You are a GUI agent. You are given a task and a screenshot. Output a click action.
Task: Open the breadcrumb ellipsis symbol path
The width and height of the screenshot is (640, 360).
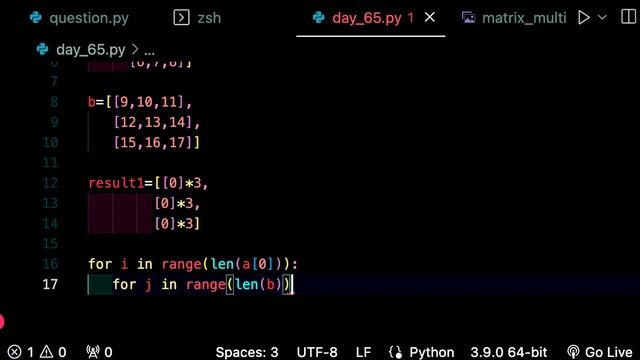tap(149, 51)
